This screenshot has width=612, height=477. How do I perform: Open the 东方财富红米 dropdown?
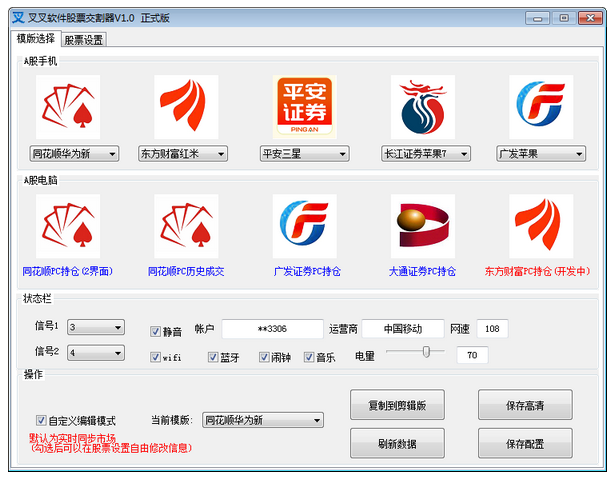click(183, 154)
